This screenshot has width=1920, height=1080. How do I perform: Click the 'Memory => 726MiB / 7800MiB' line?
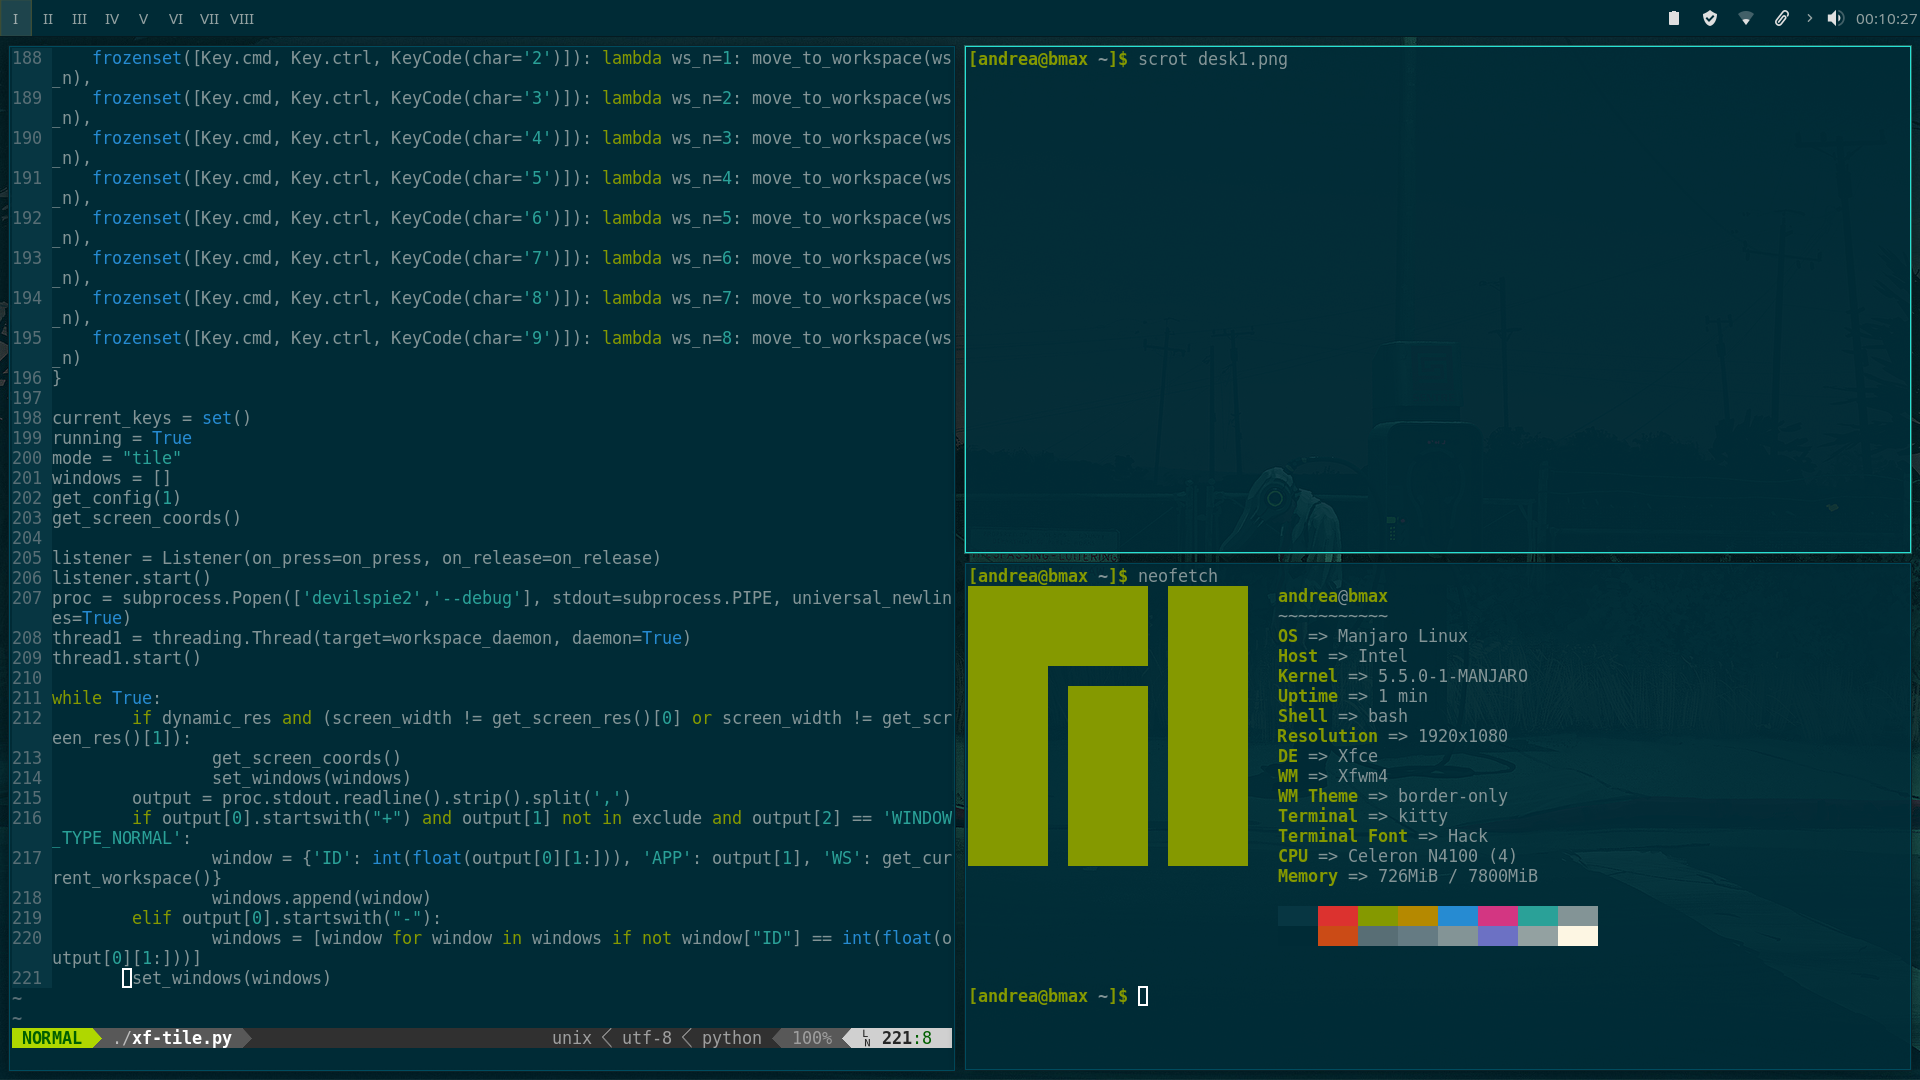(1408, 876)
